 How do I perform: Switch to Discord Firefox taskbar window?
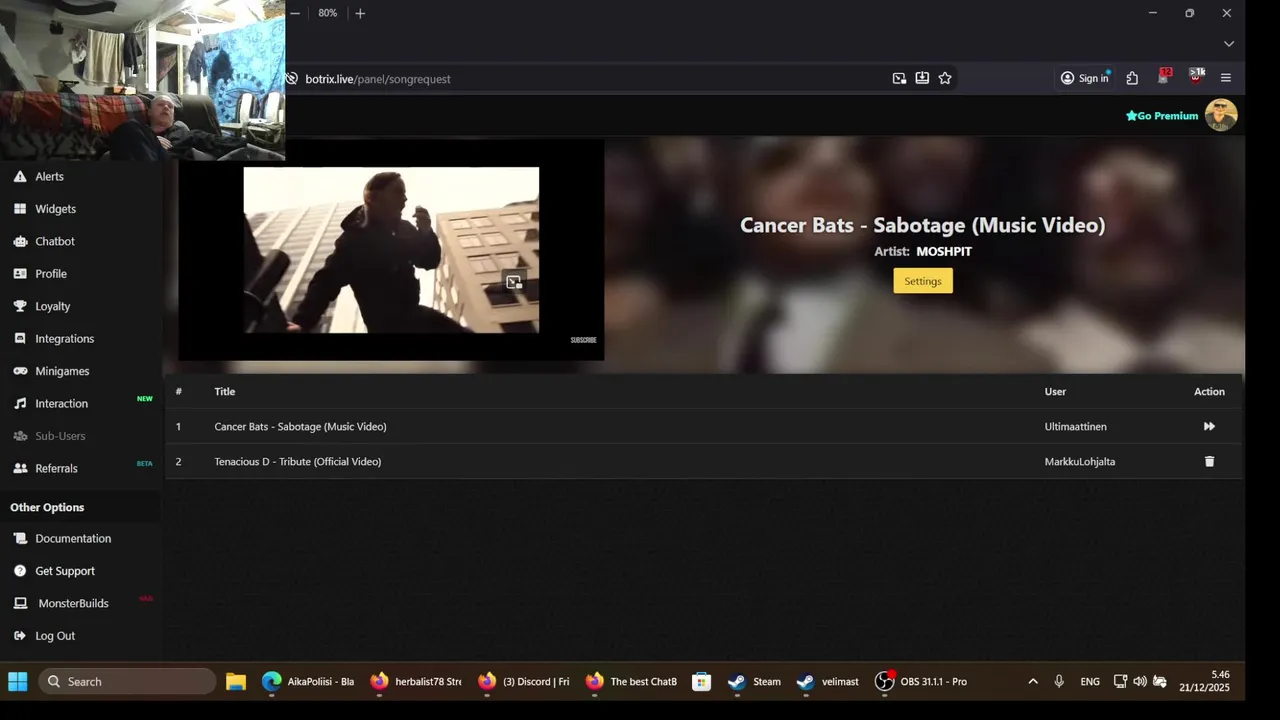pyautogui.click(x=524, y=682)
